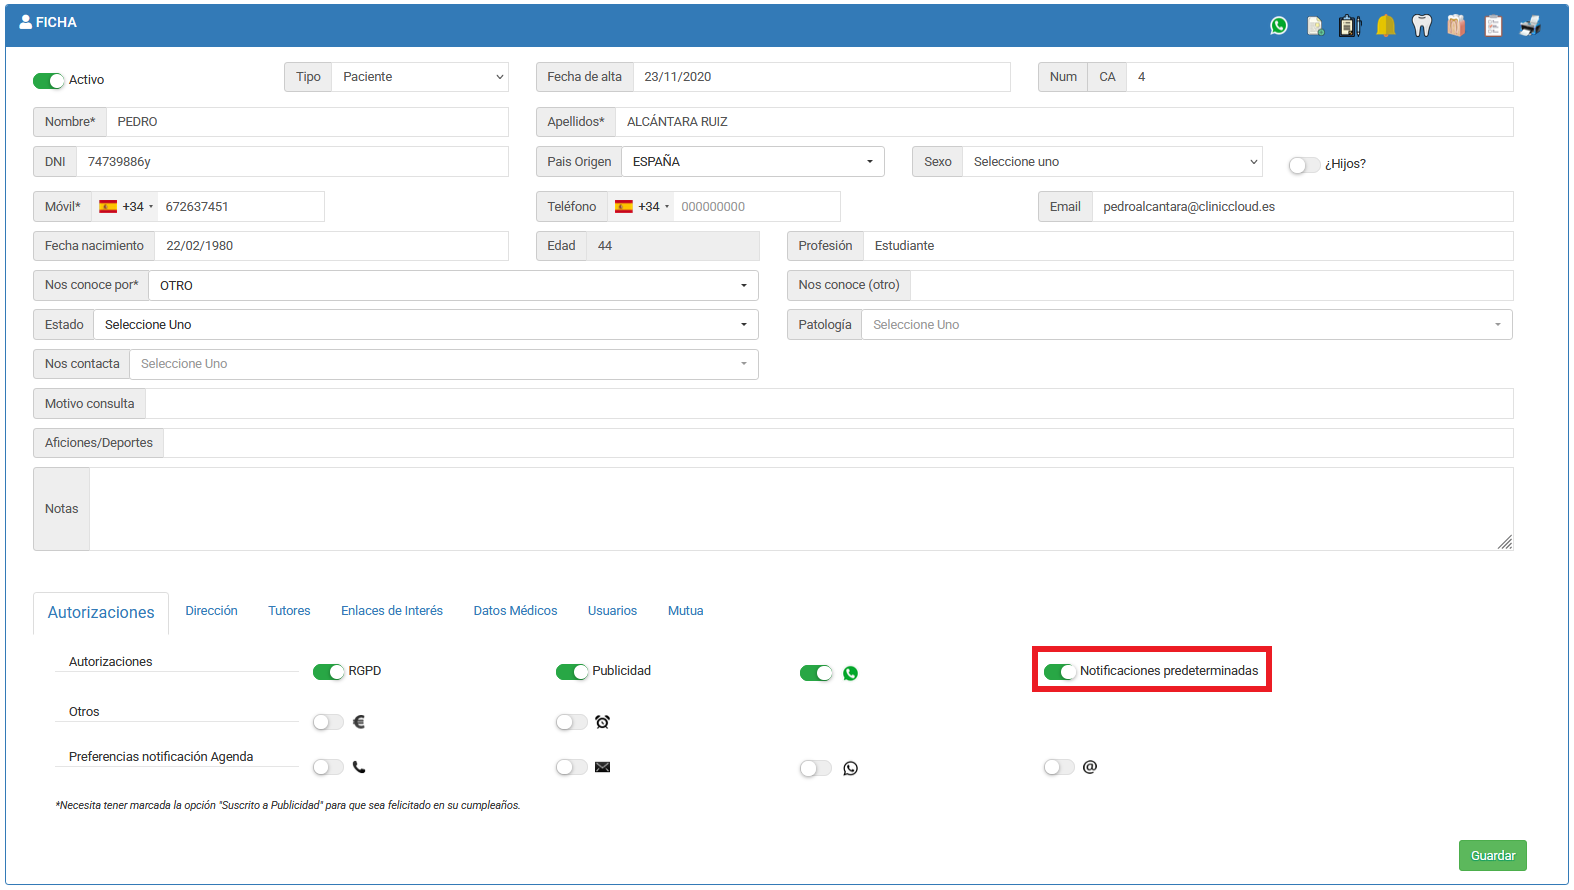Click inside the Notas text area
The width and height of the screenshot is (1574, 890).
pyautogui.click(x=801, y=509)
